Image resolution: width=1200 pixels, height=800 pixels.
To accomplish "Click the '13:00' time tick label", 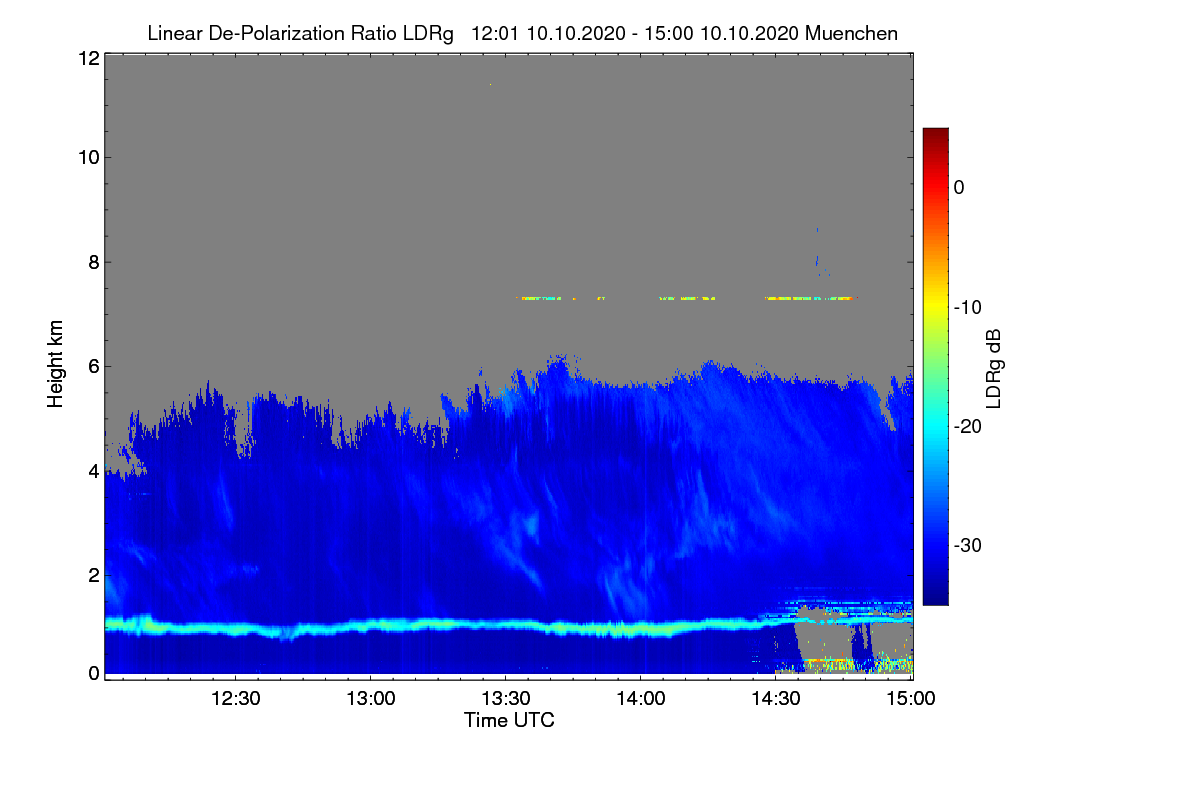I will [x=372, y=698].
